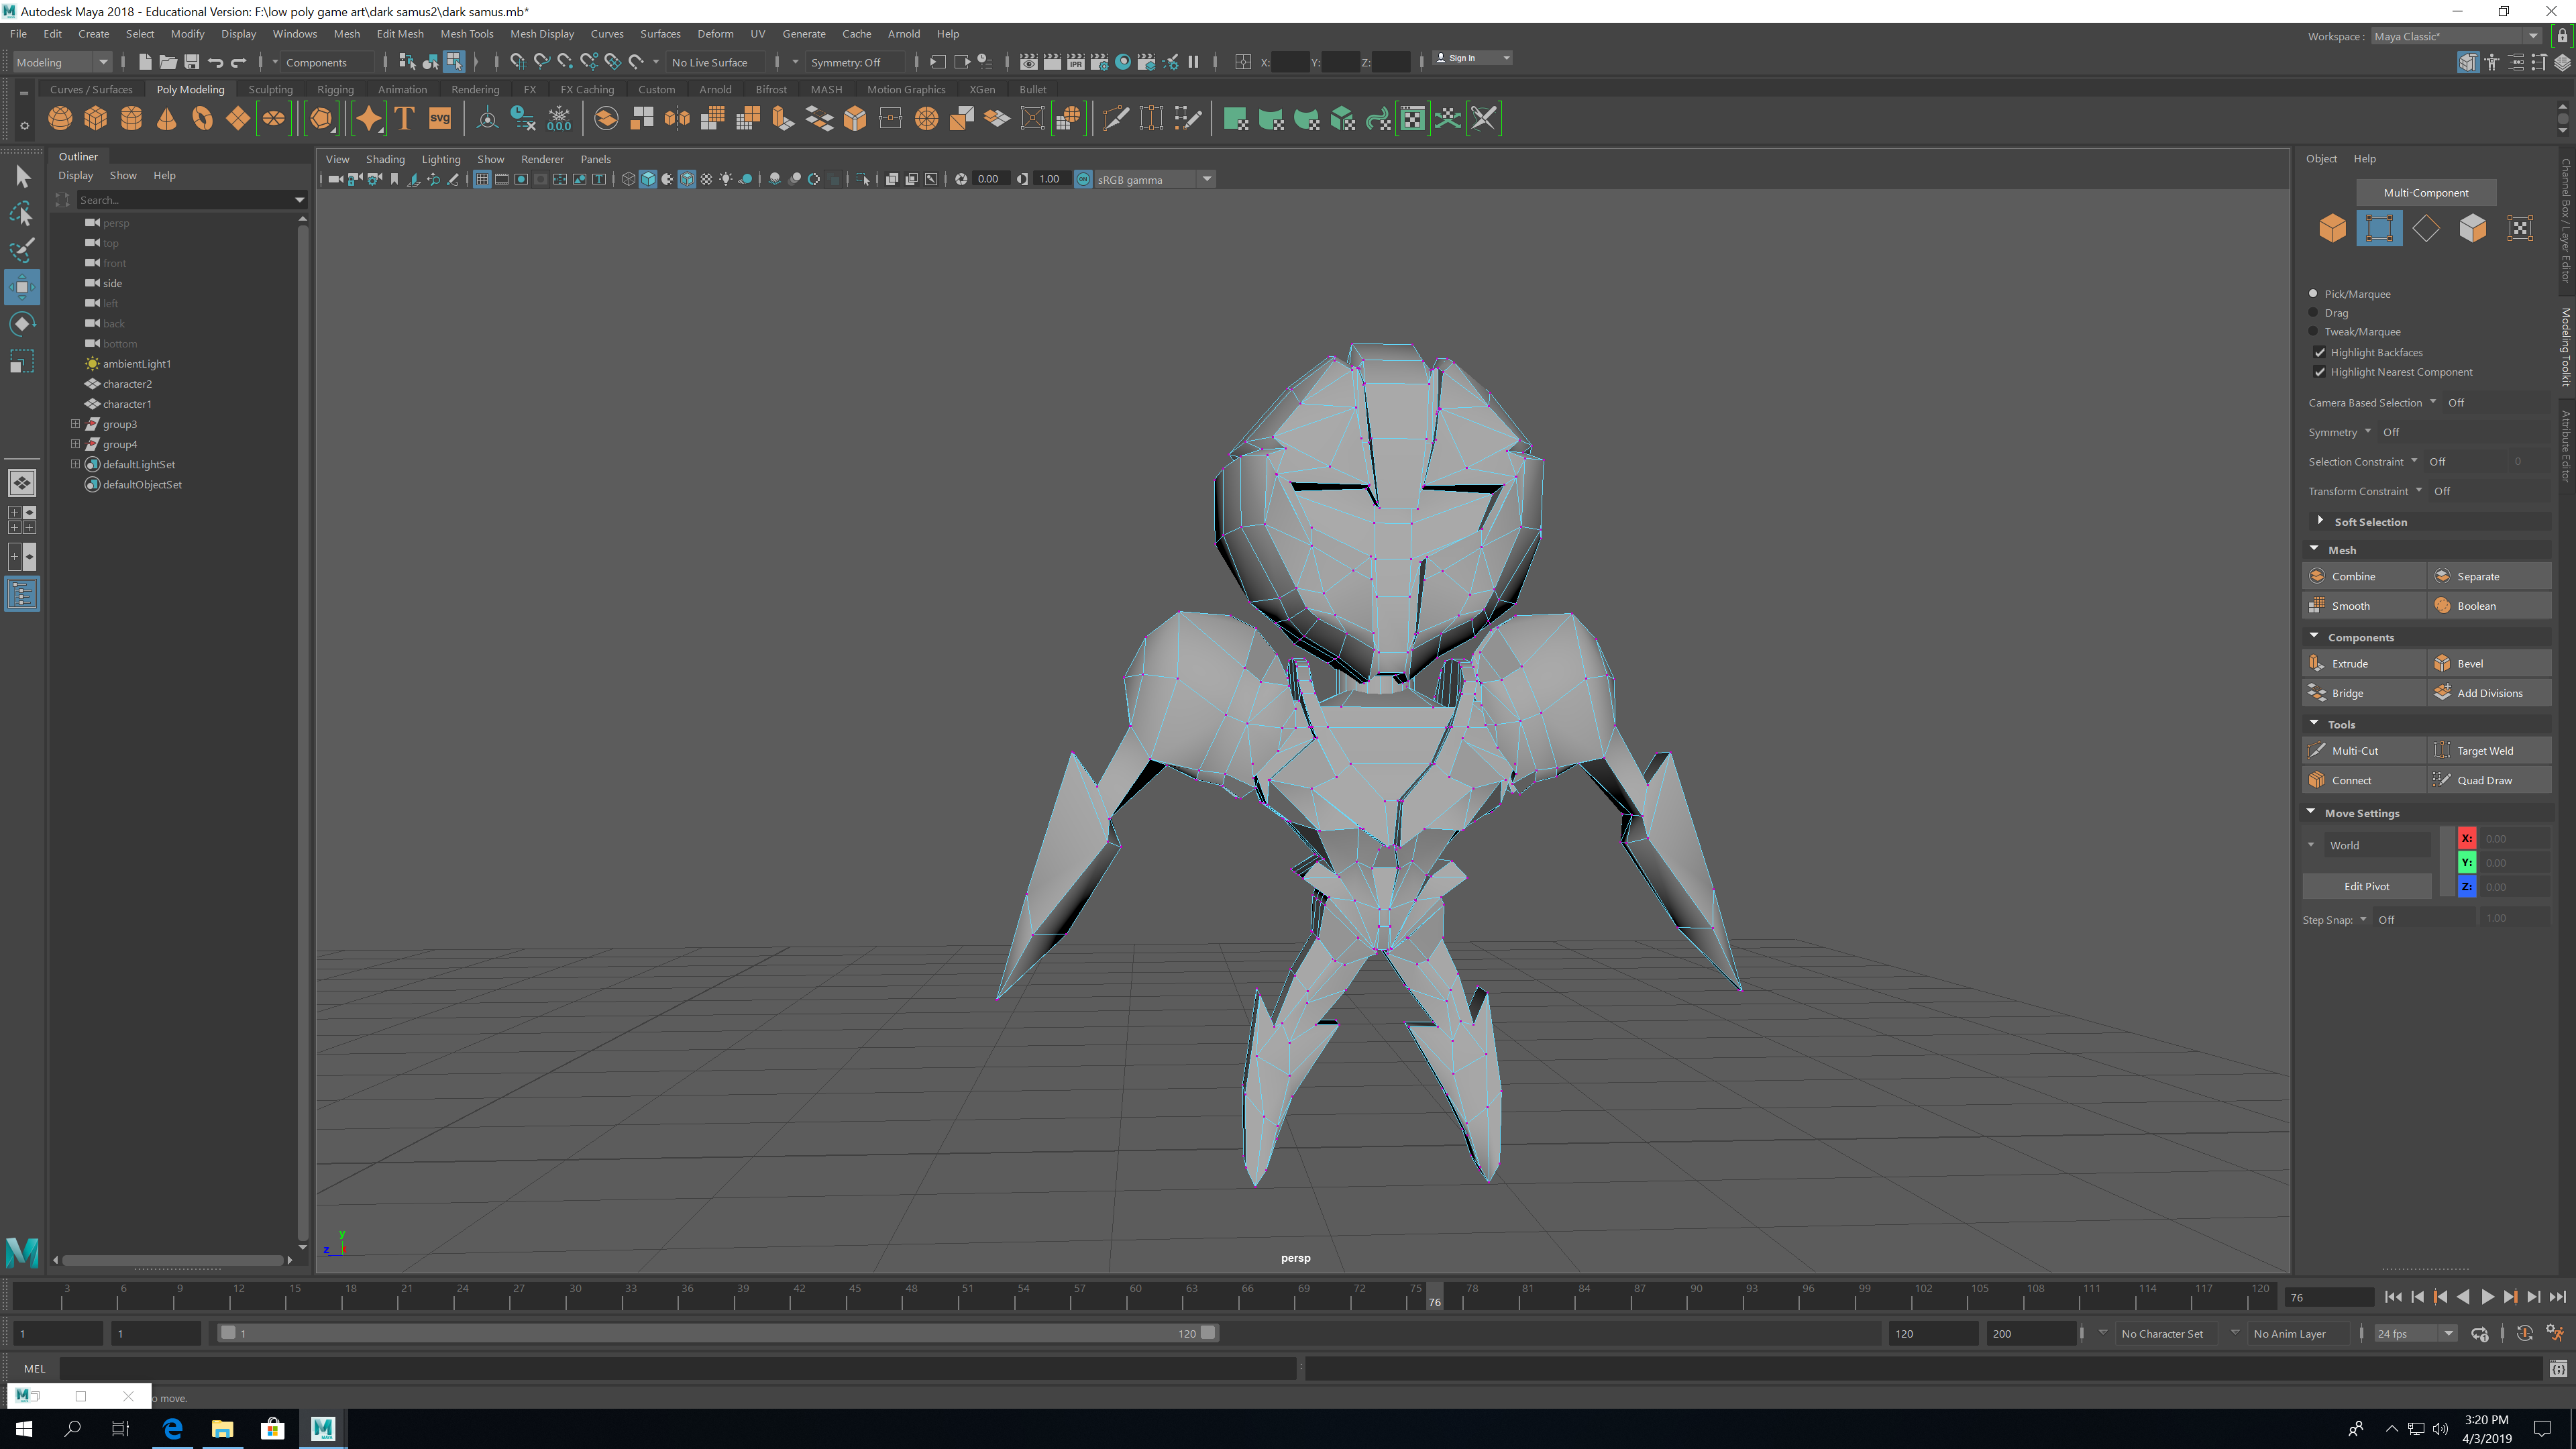Viewport: 2576px width, 1449px height.
Task: Click the polygon sphere shelf icon
Action: pyautogui.click(x=60, y=119)
